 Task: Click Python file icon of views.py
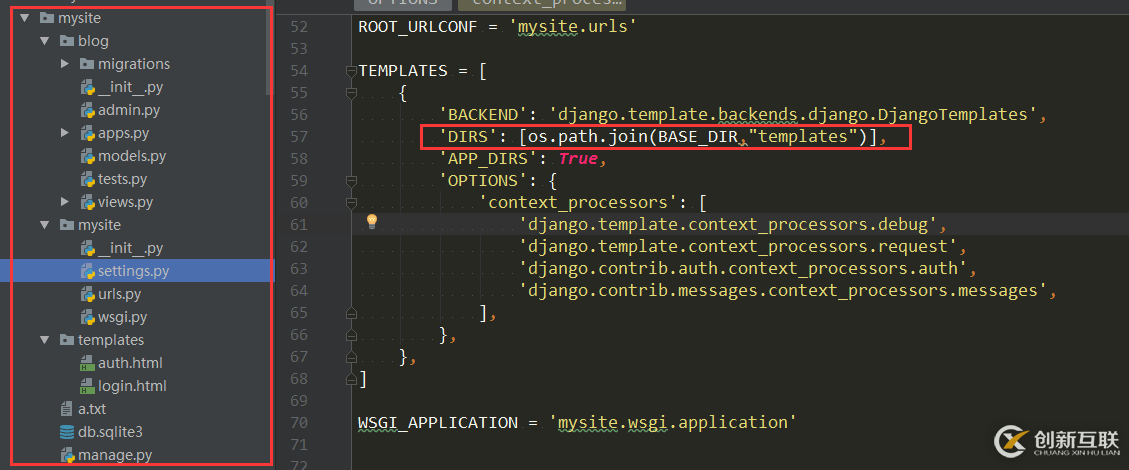coord(87,202)
